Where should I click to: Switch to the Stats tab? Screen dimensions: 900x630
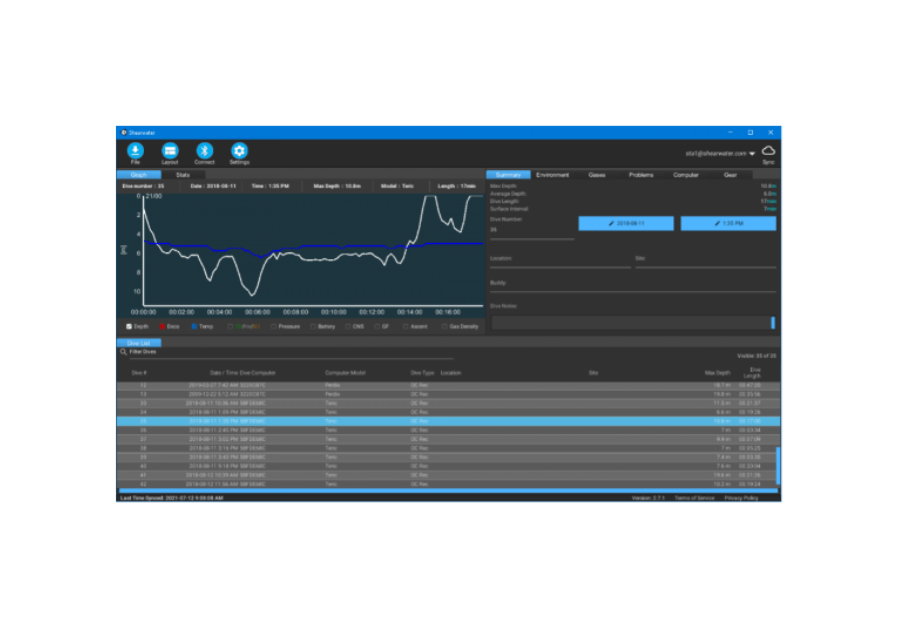(x=183, y=175)
